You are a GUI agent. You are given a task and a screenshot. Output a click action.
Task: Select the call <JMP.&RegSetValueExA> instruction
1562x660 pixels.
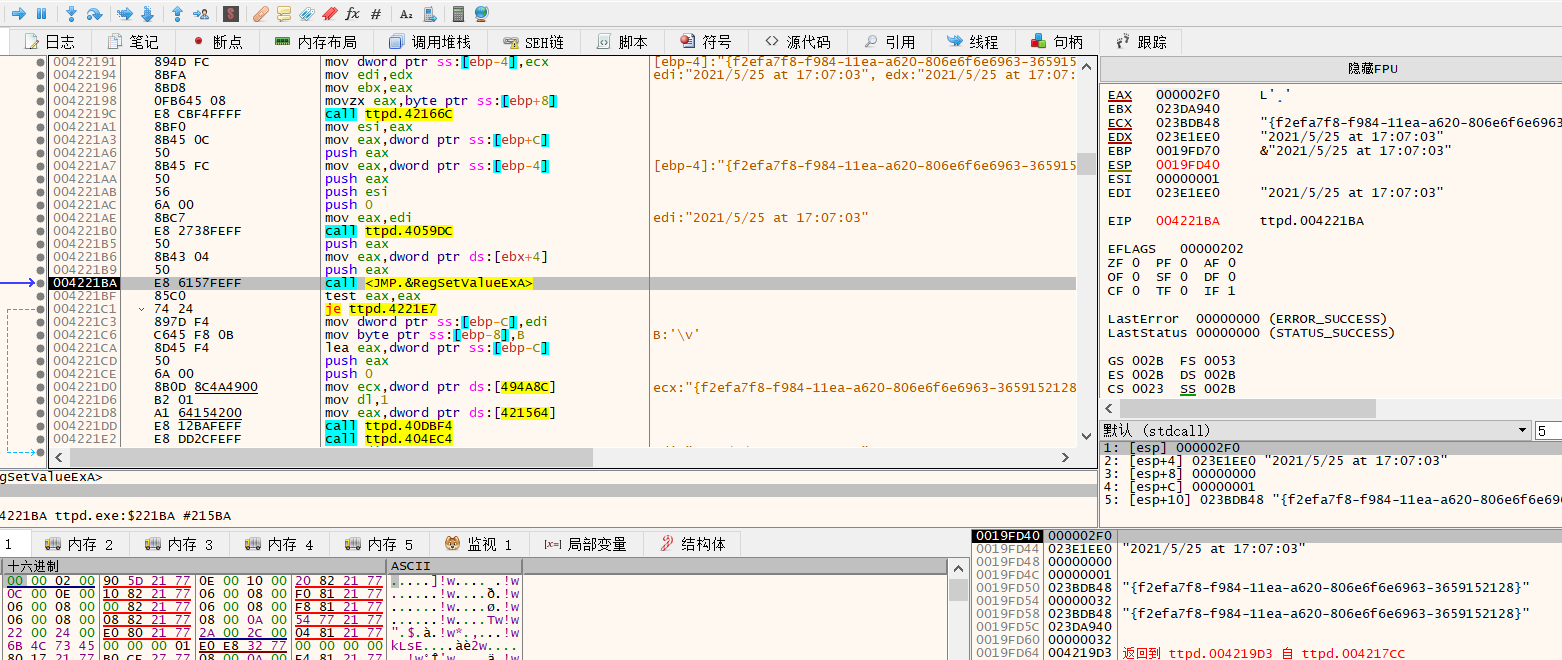click(x=429, y=283)
